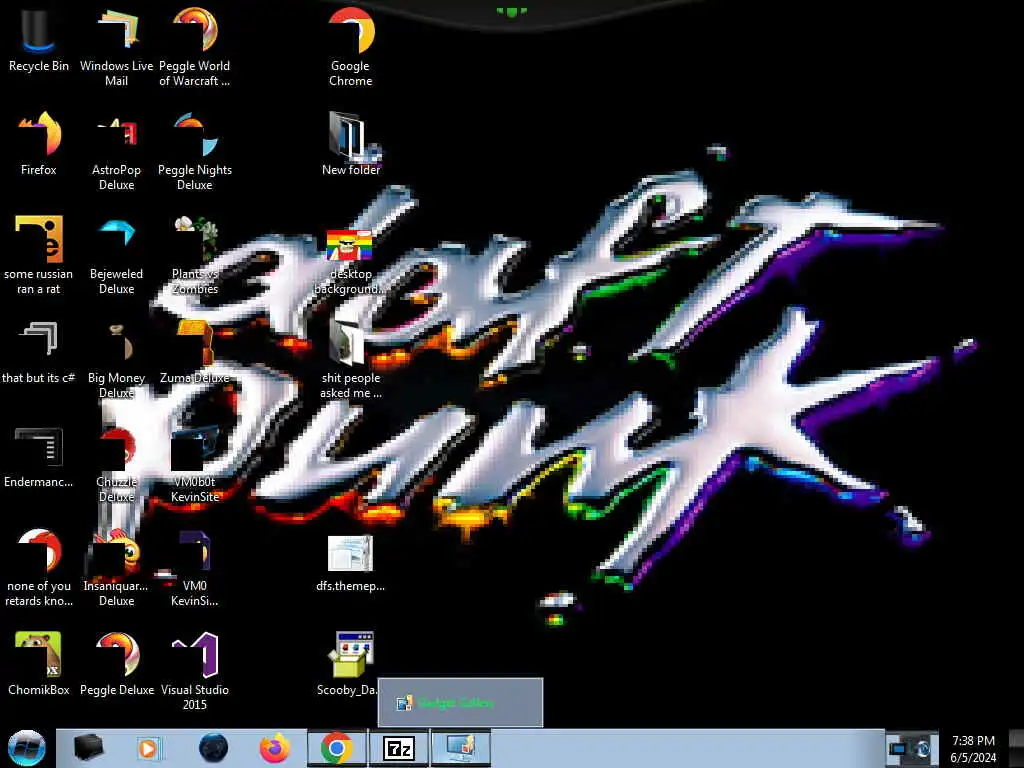
Task: Open the black box taskbar icon
Action: pyautogui.click(x=88, y=748)
